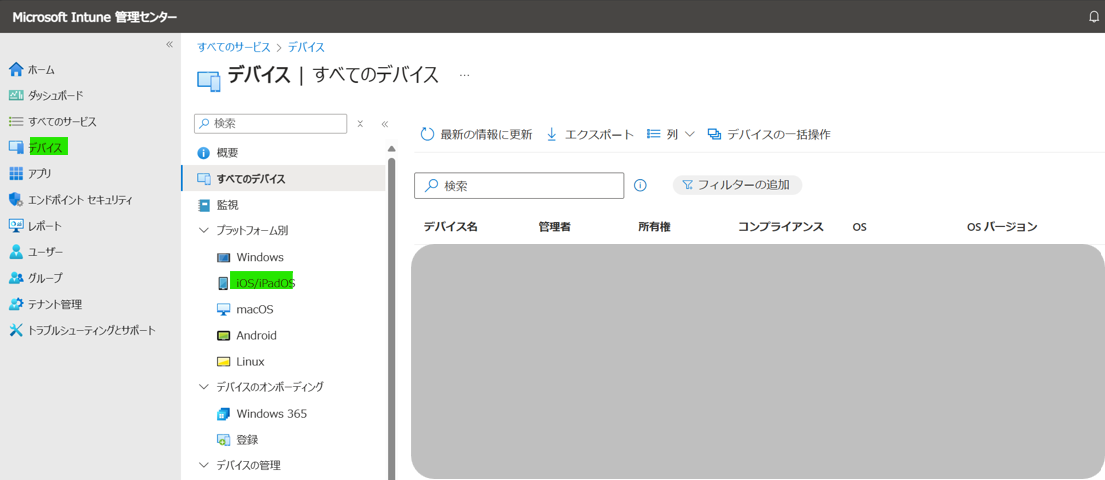Screen dimensions: 1105x480
Task: Click the Linux platform icon
Action: tap(223, 362)
